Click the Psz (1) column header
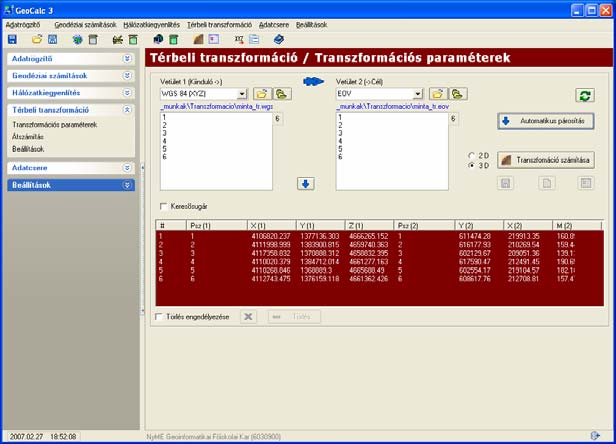Viewport: 616px width, 444px height. 216,226
